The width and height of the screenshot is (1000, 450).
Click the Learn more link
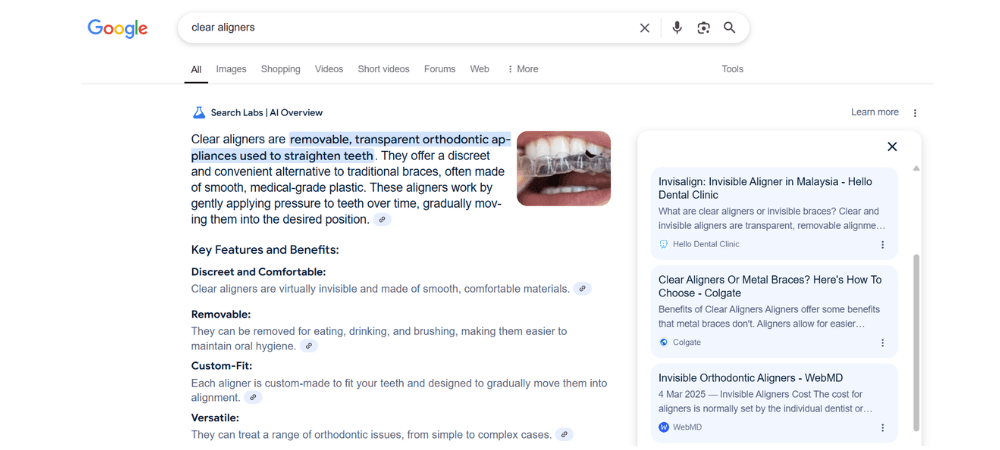tap(875, 112)
